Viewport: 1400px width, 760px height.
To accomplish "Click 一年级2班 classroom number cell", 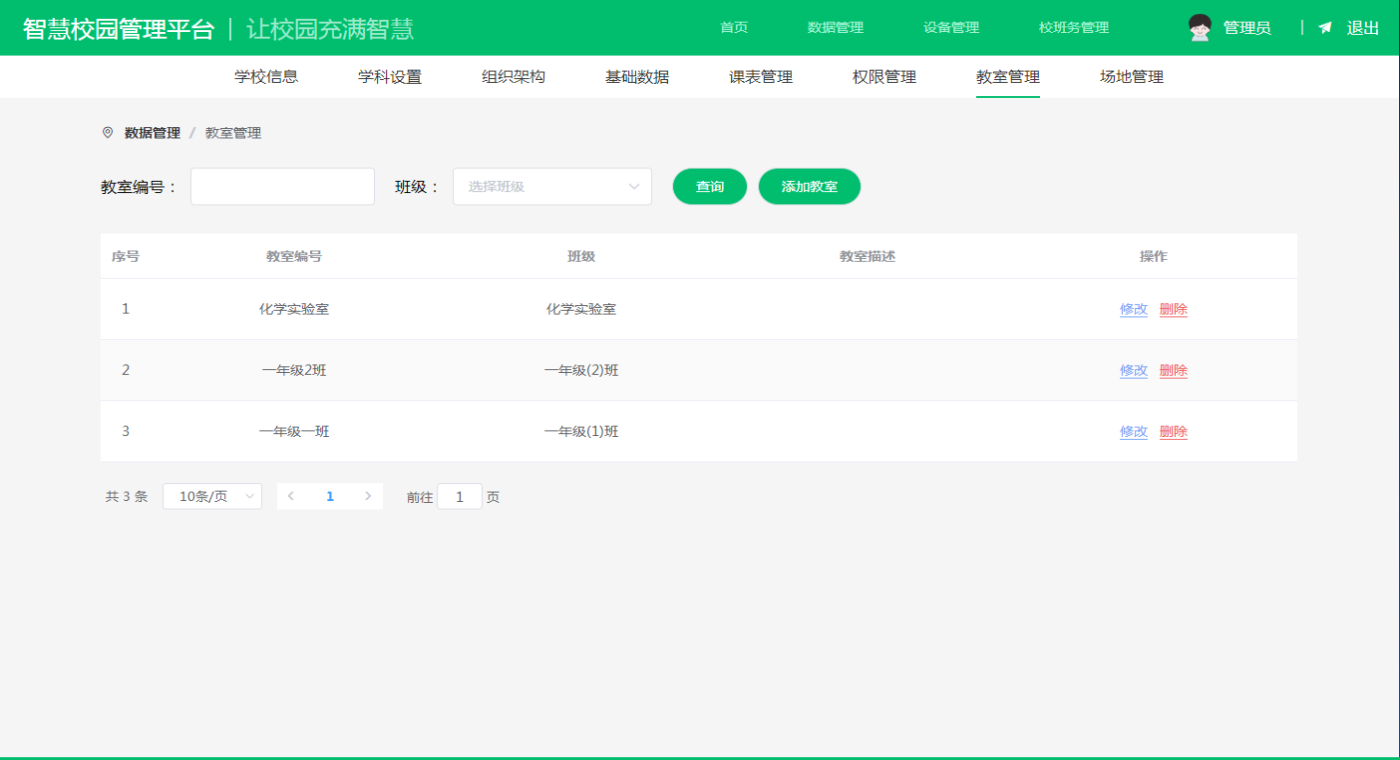I will point(294,370).
